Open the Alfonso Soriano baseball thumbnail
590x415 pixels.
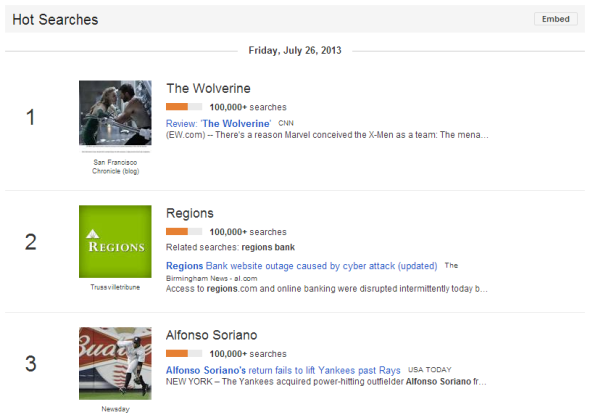(x=115, y=363)
